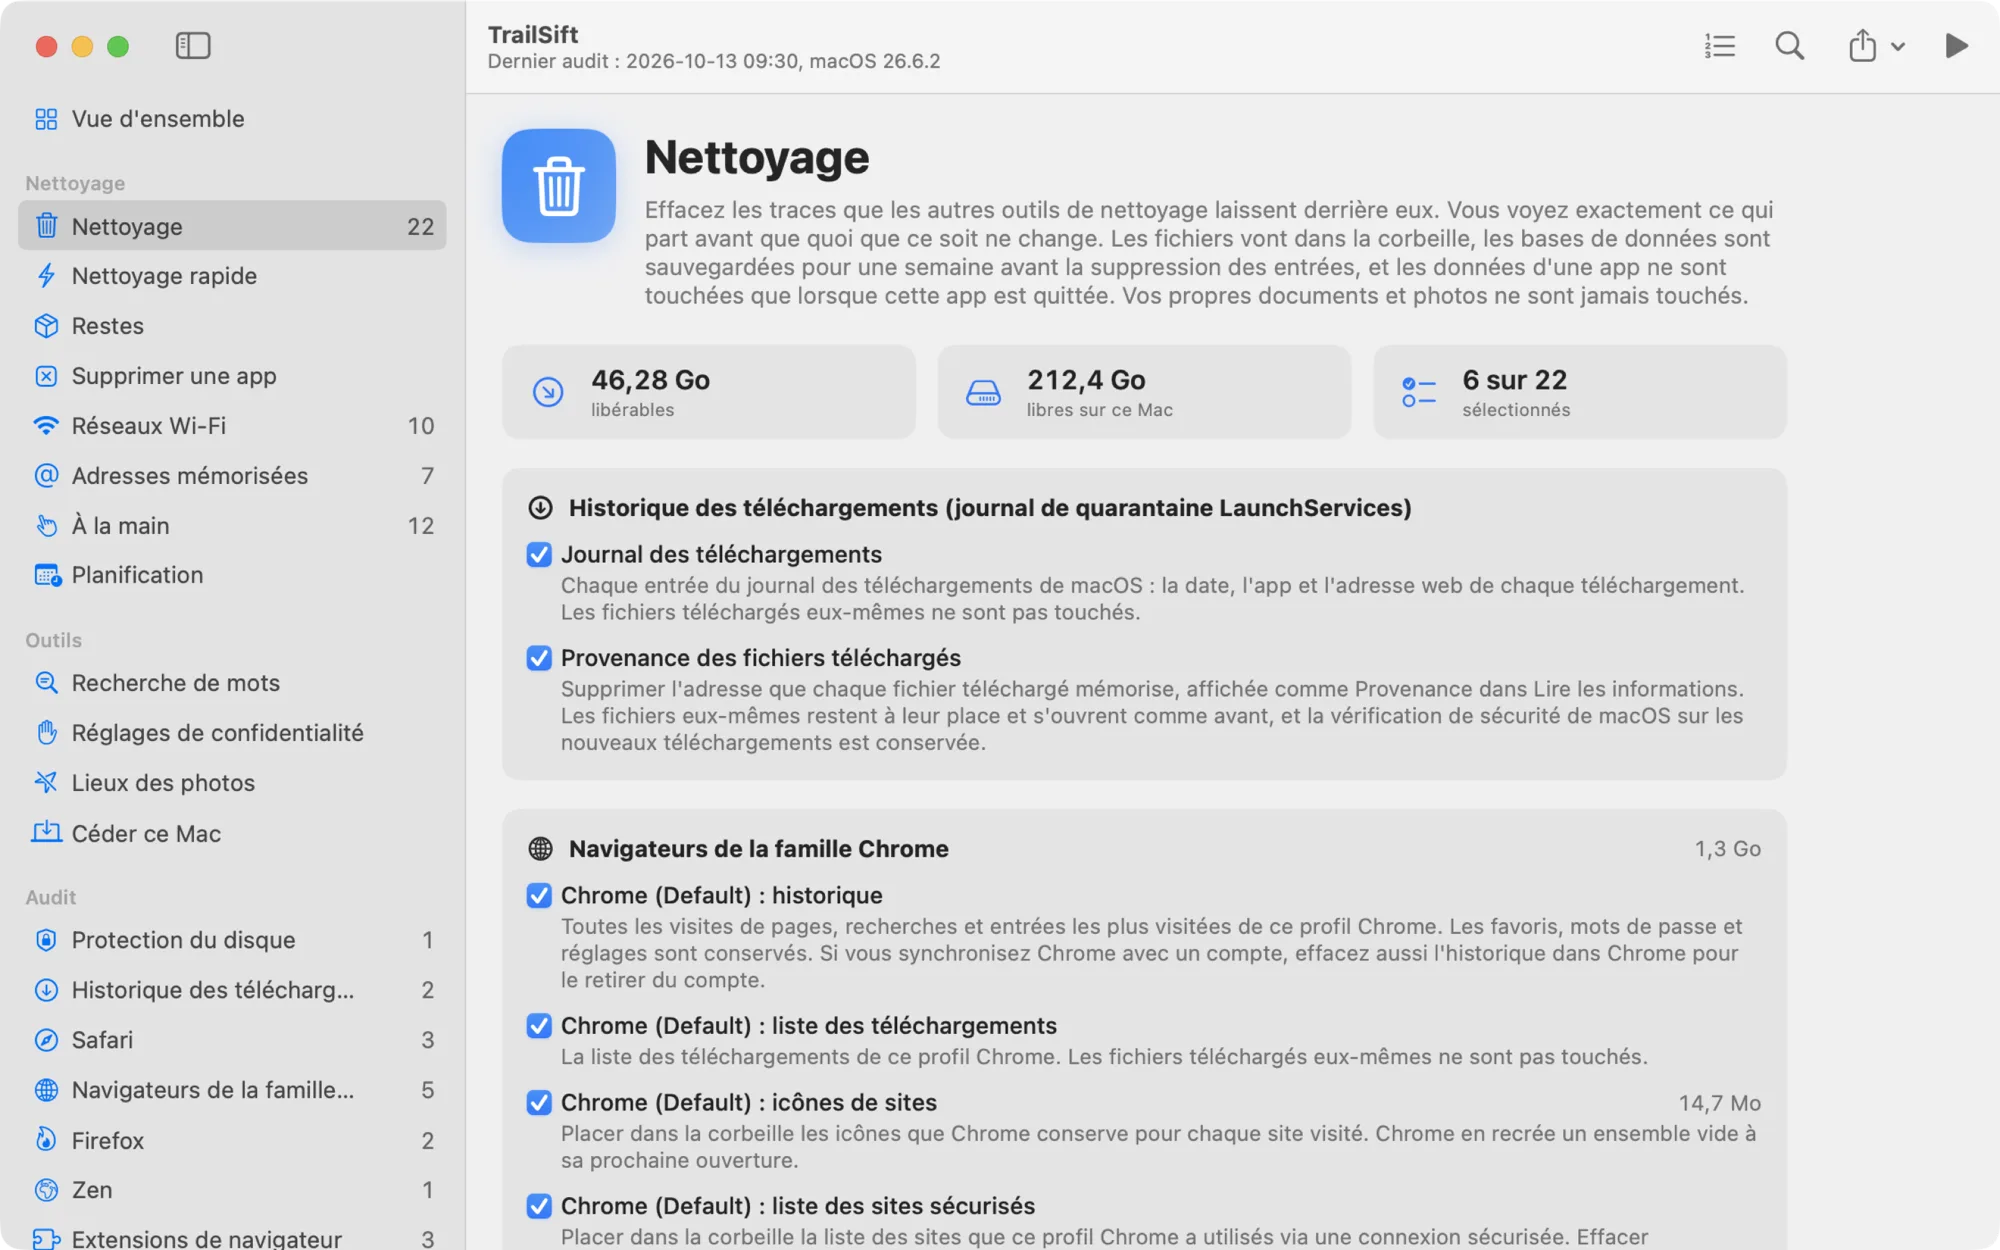
Task: Click the 46,28 Go libérables card
Action: [x=709, y=392]
